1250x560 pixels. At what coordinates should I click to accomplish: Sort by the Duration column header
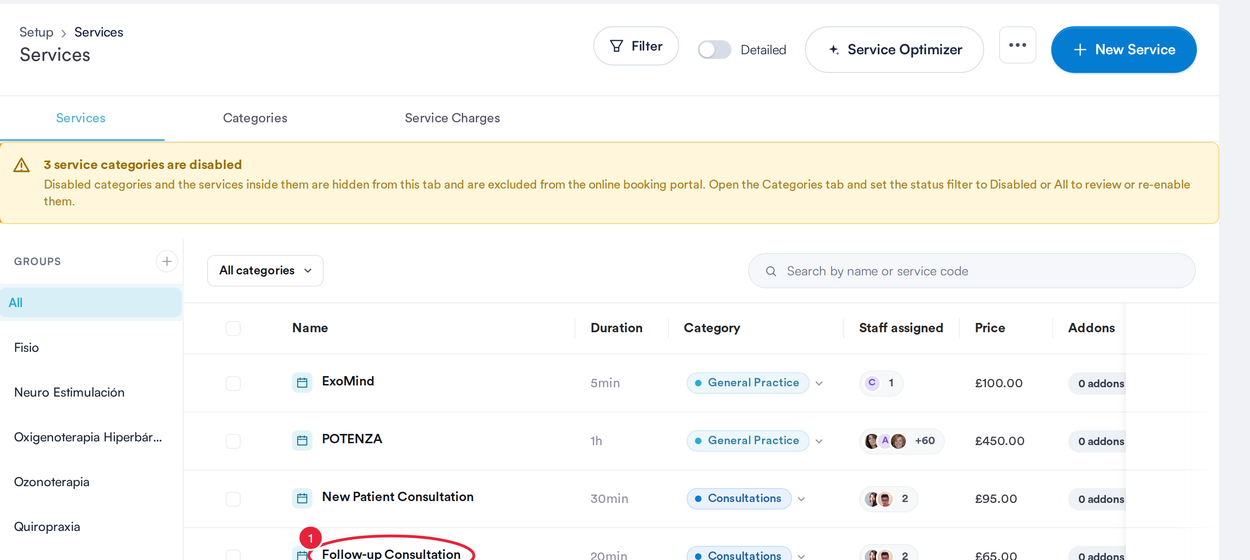point(616,328)
